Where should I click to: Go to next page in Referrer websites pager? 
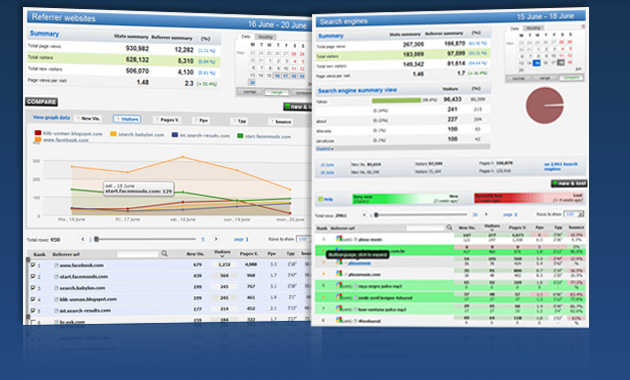coord(216,239)
